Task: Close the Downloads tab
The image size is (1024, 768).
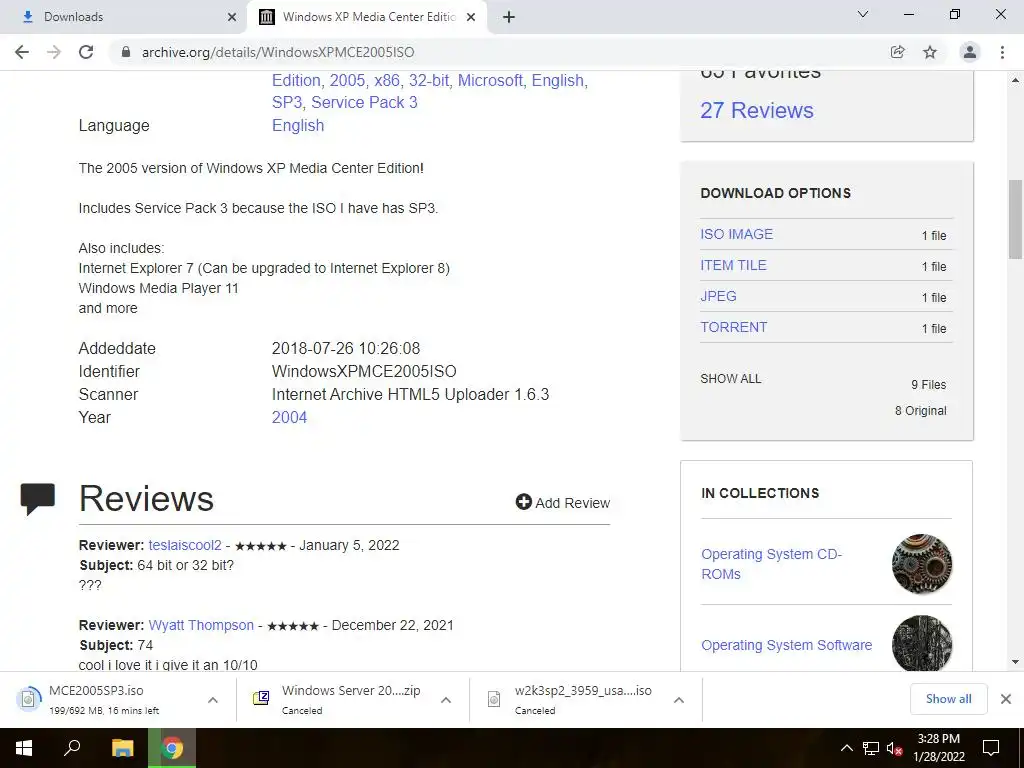Action: point(232,17)
